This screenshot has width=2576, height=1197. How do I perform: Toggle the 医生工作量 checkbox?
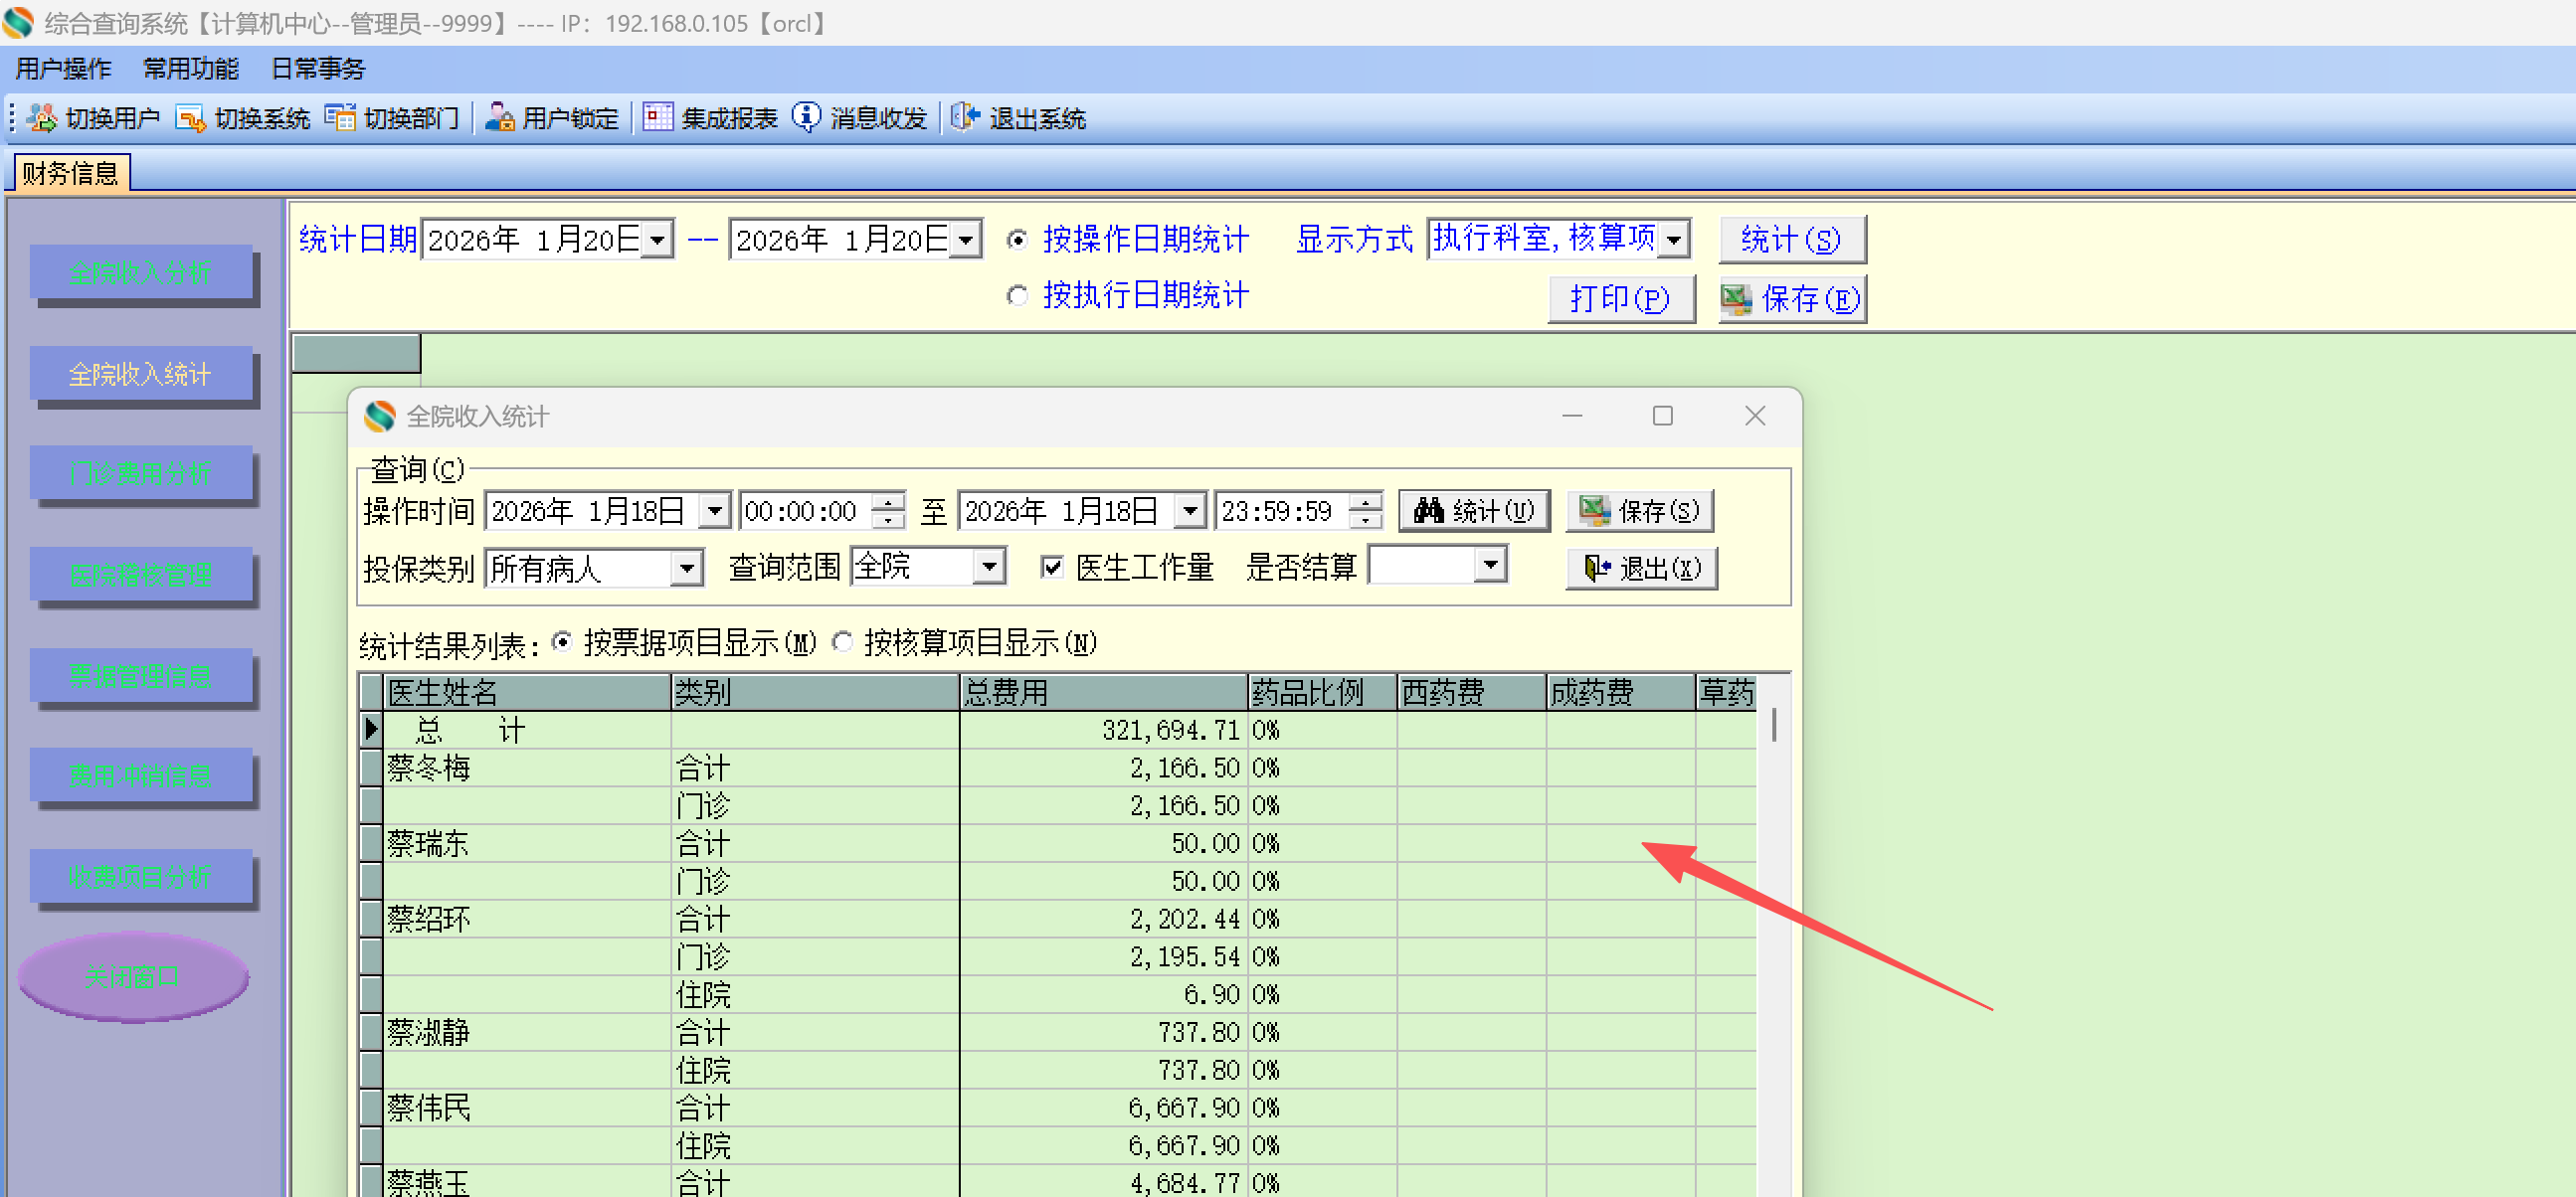[1051, 568]
